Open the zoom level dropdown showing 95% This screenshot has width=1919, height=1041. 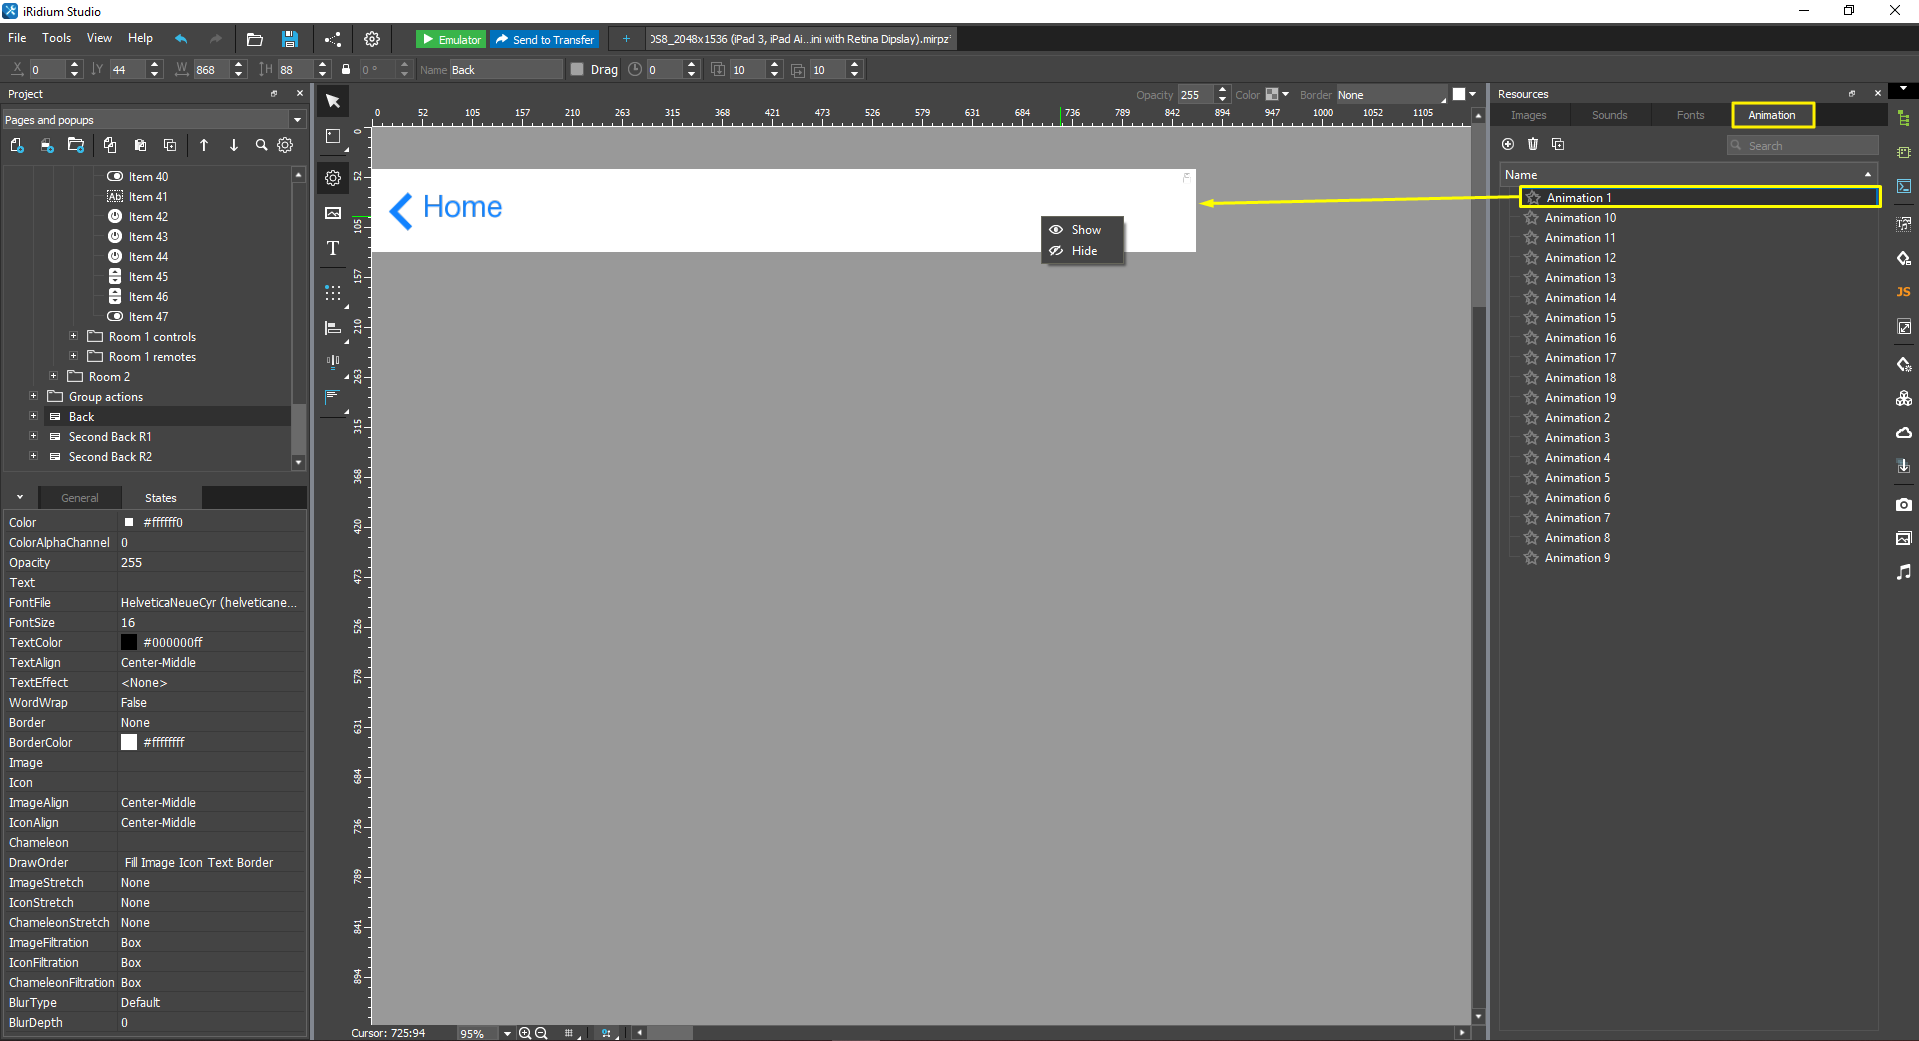(x=505, y=1033)
